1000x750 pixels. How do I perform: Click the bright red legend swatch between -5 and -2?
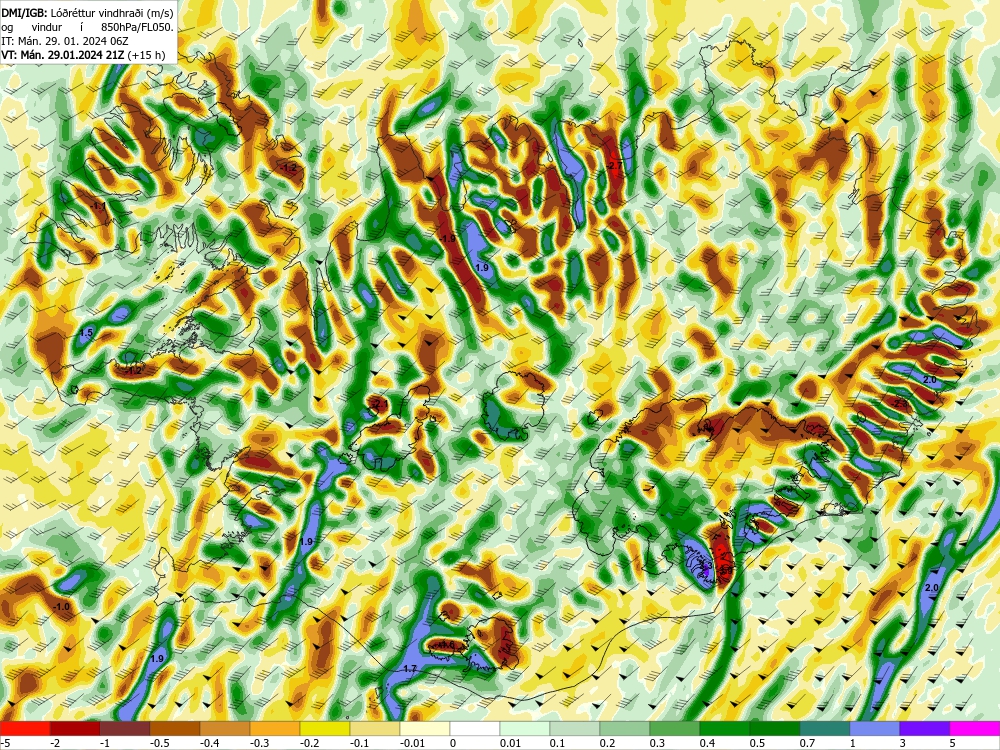[x=25, y=728]
